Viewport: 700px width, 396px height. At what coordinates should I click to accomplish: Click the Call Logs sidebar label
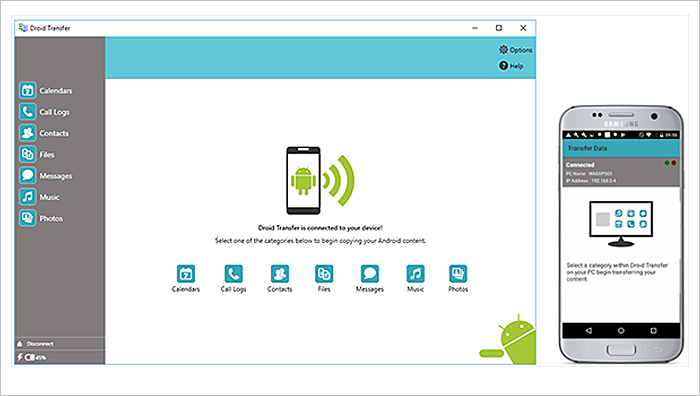point(54,112)
